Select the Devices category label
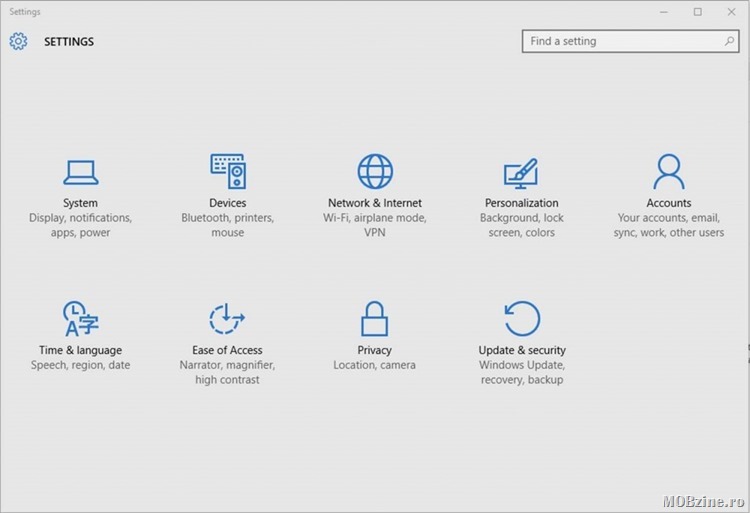 tap(228, 203)
